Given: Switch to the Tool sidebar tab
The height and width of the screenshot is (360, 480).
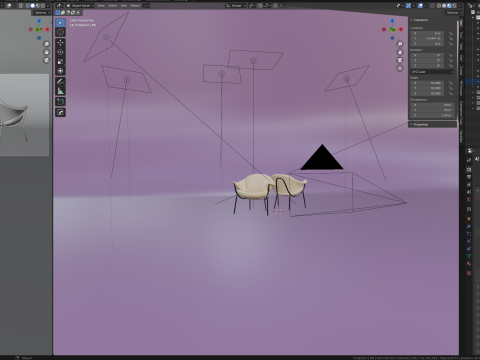Looking at the screenshot, I should point(461,34).
